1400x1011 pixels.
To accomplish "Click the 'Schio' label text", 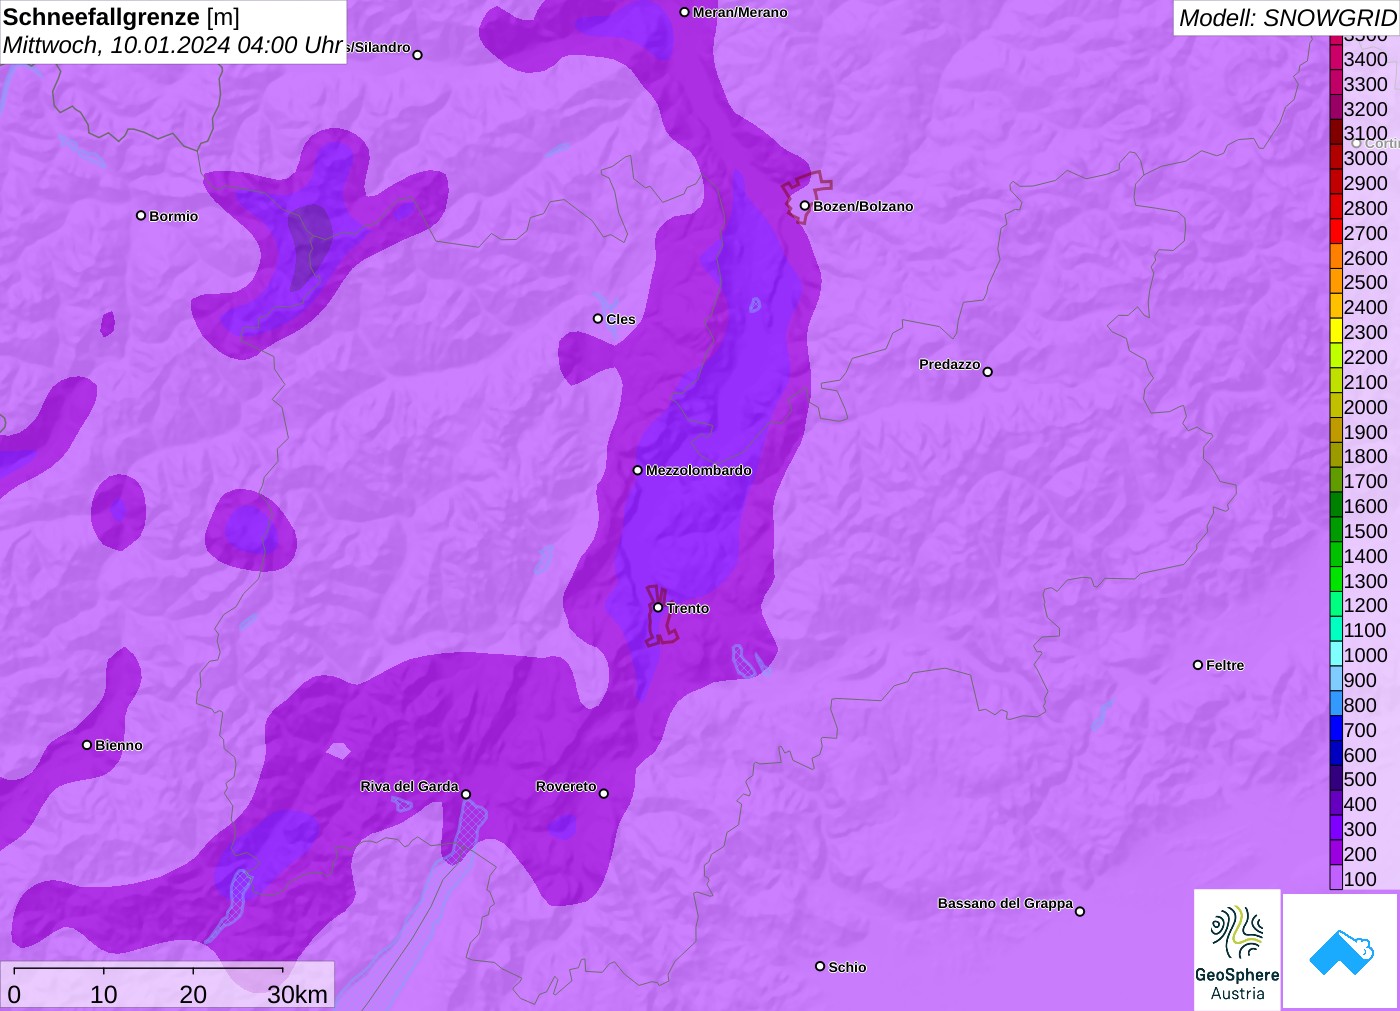I will pos(847,967).
